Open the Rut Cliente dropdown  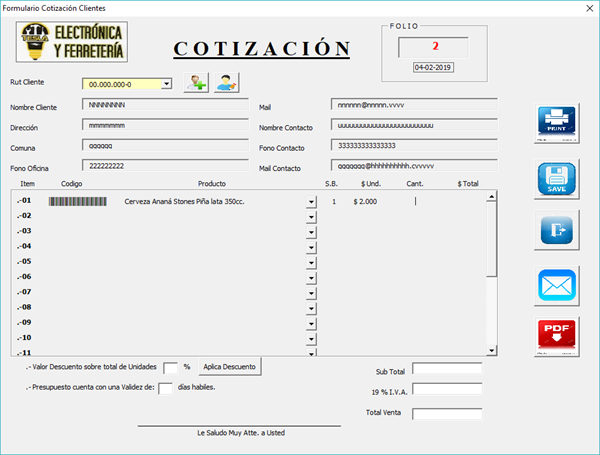pos(167,85)
